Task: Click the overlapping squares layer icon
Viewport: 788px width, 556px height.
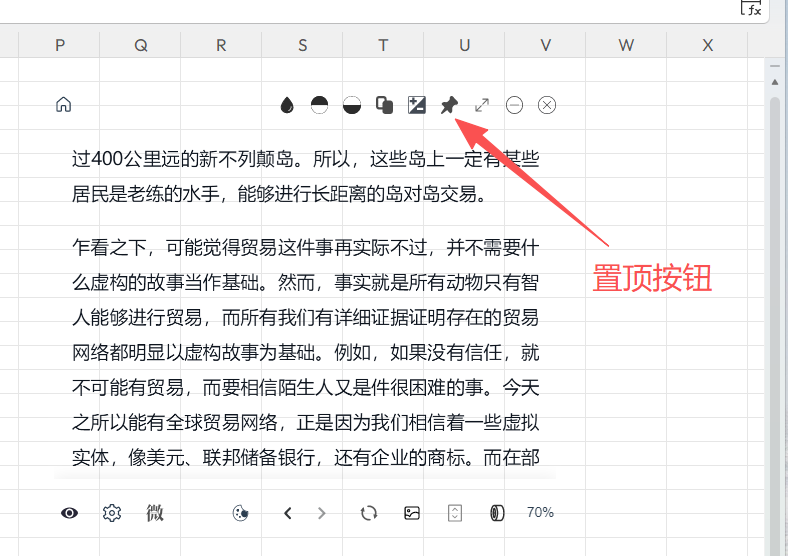Action: coord(384,105)
